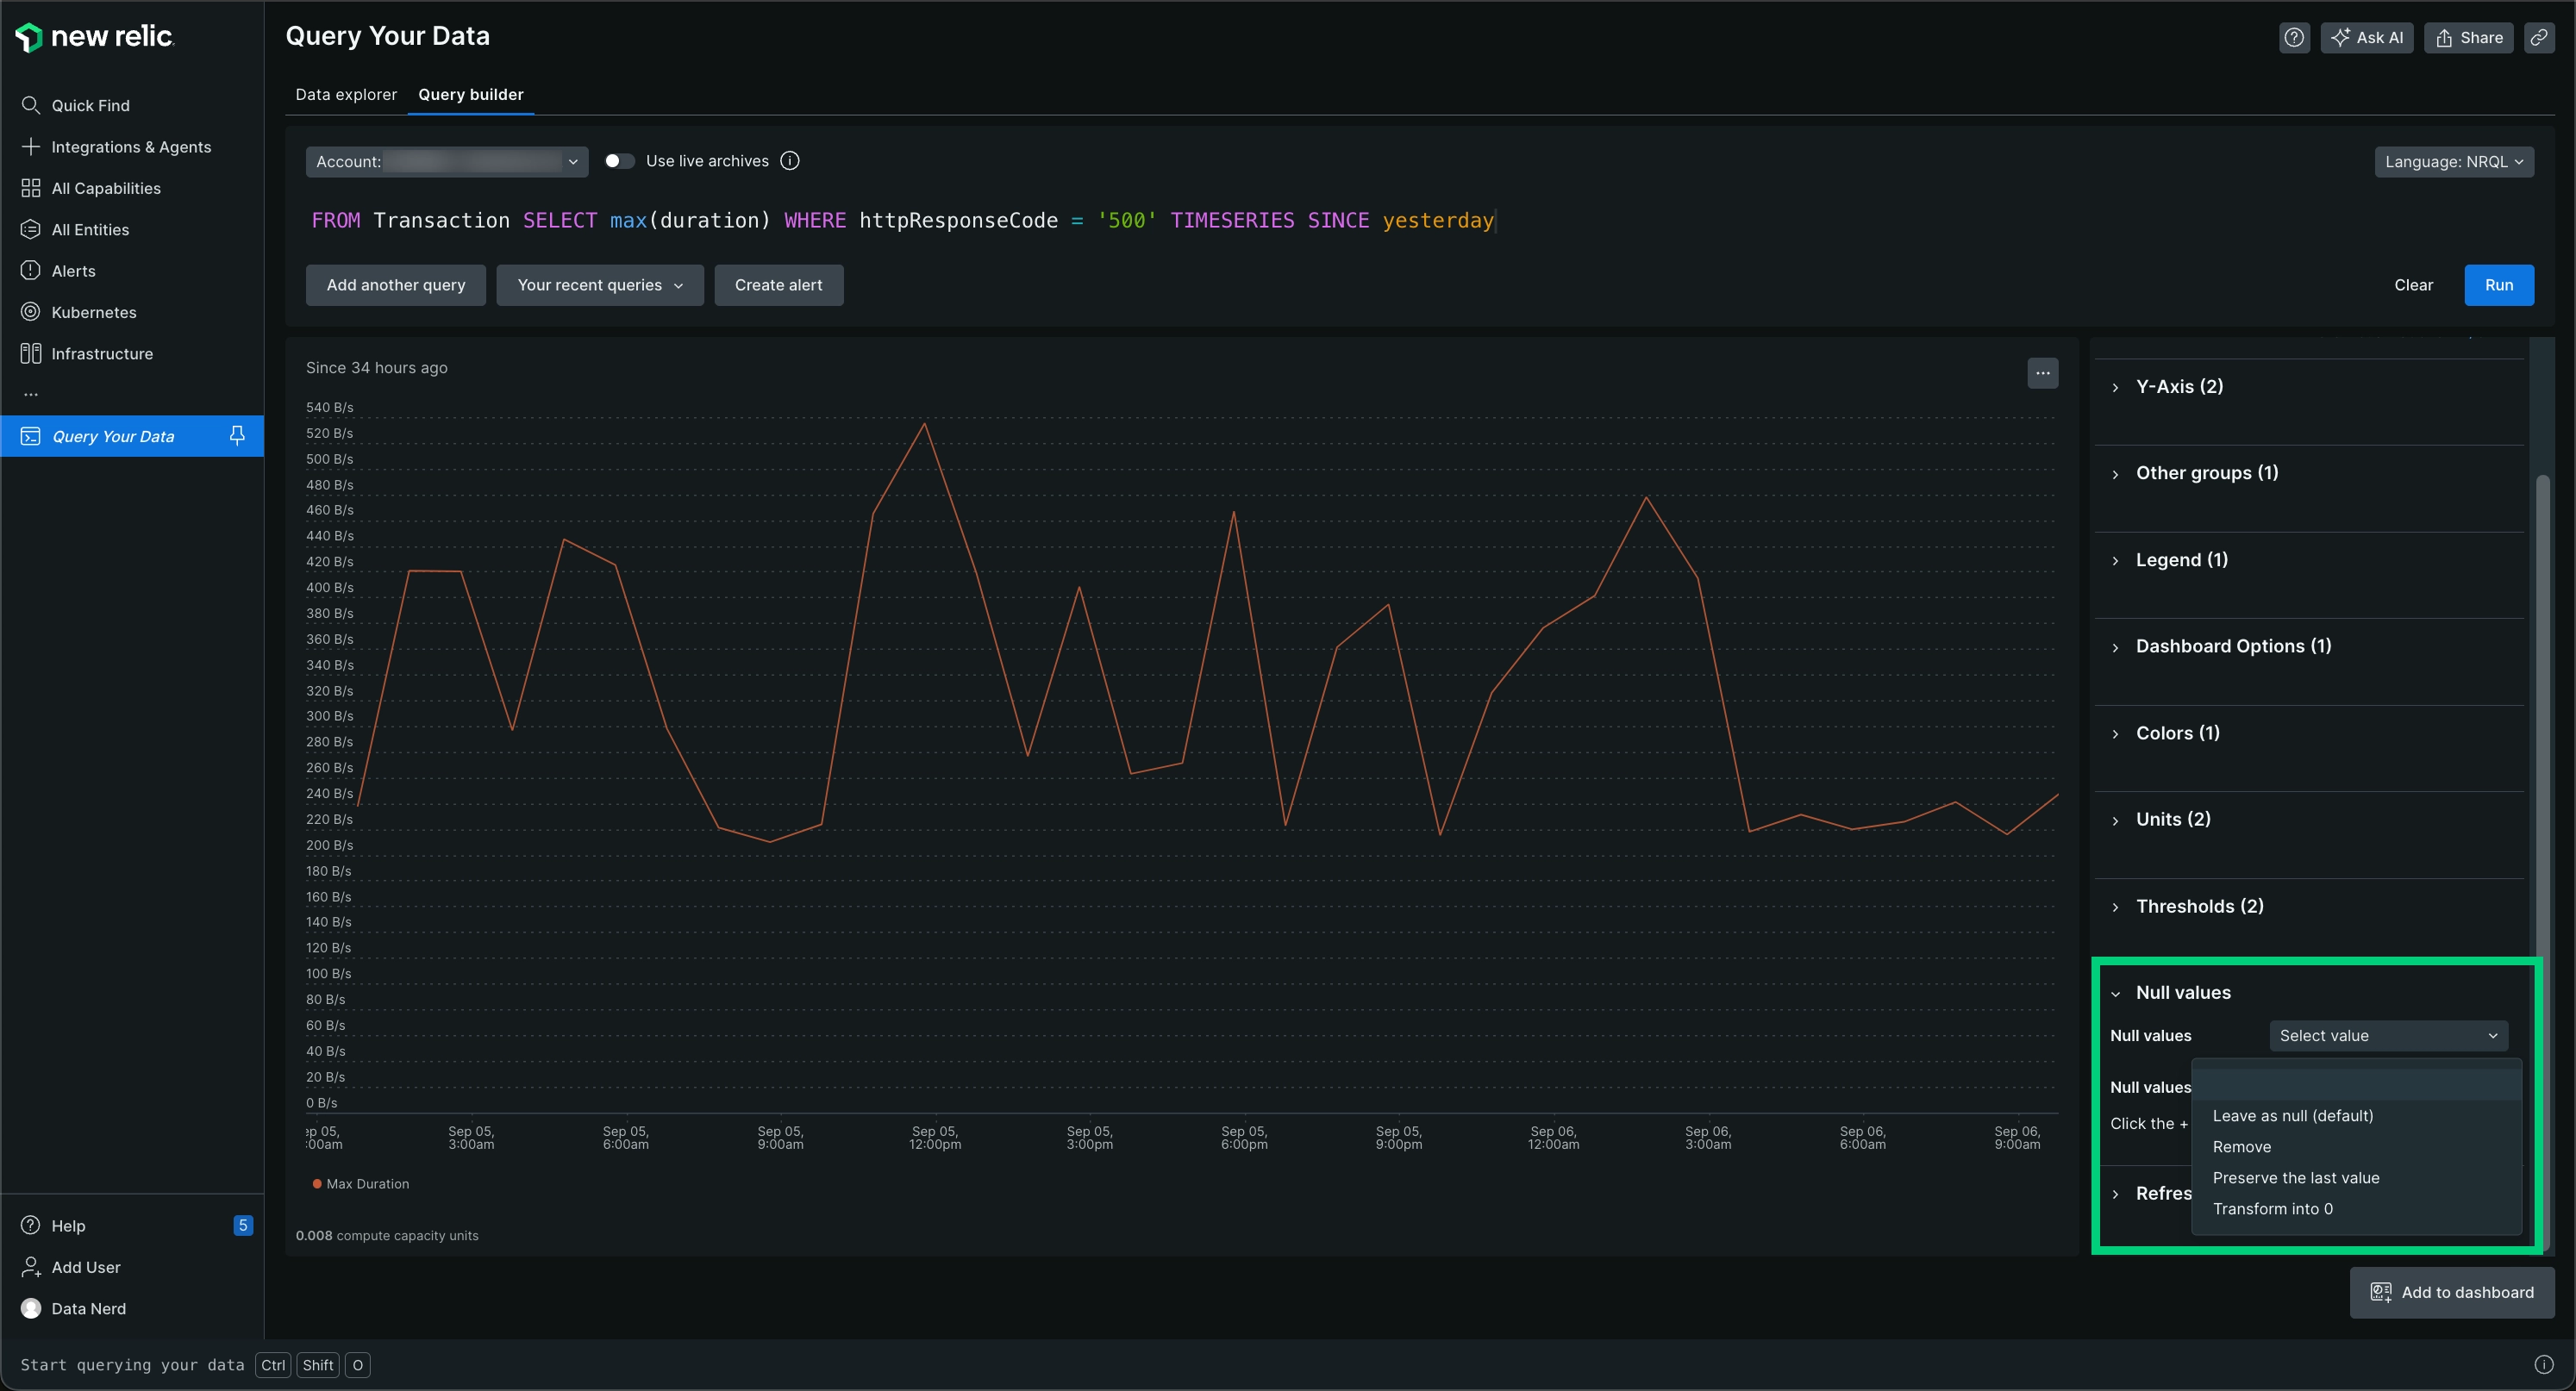The height and width of the screenshot is (1391, 2576).
Task: Open the Help menu
Action: [x=68, y=1225]
